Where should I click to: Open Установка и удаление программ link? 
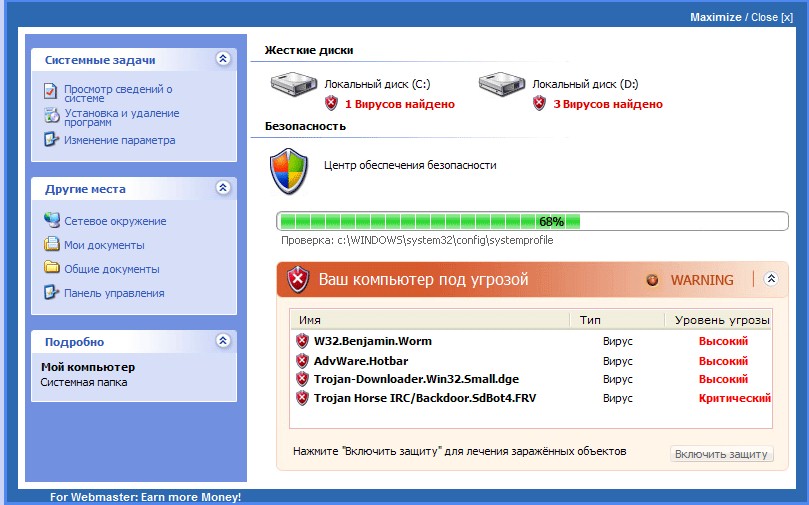click(x=122, y=118)
